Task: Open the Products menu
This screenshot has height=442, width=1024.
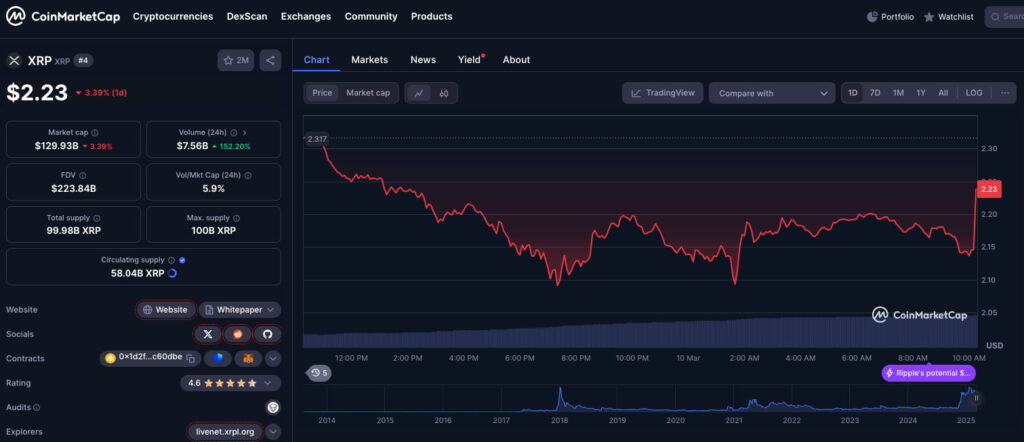Action: [x=432, y=16]
